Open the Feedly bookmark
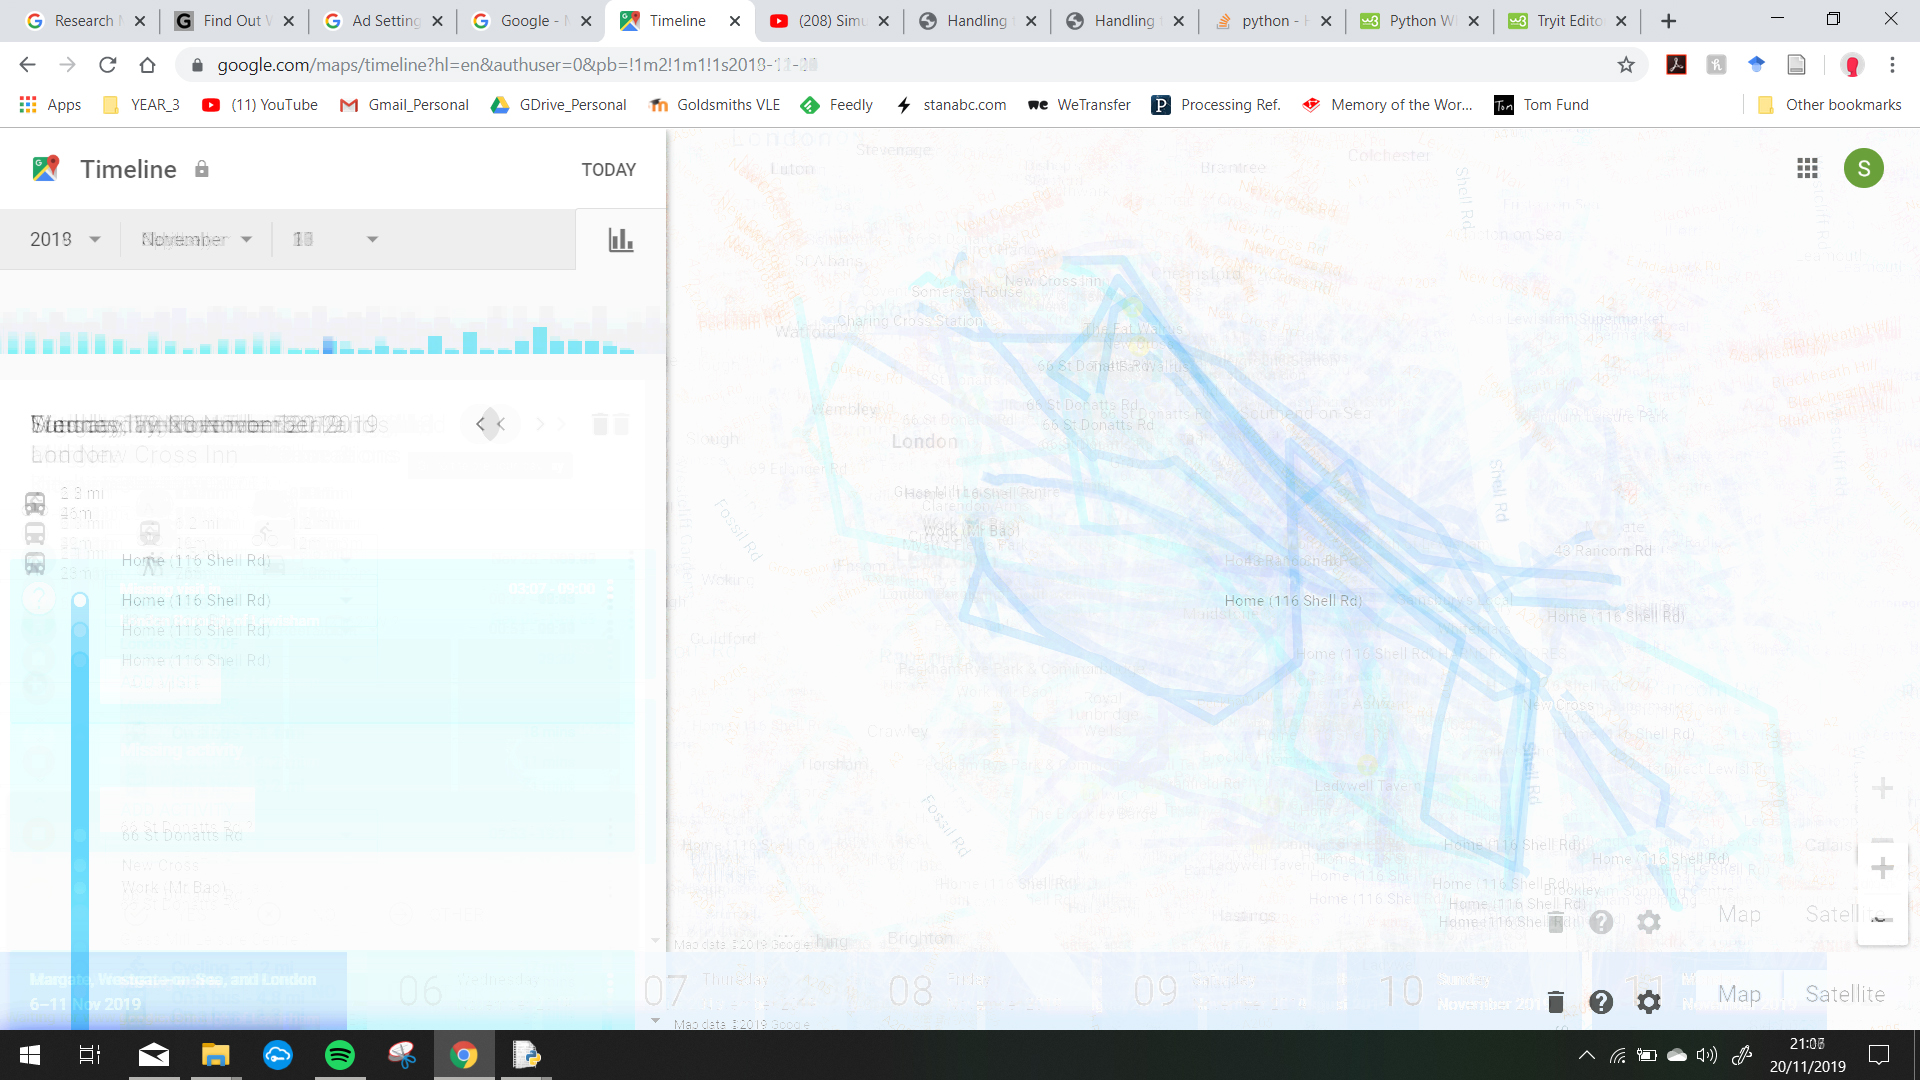Screen dimensions: 1920x1080 click(837, 105)
